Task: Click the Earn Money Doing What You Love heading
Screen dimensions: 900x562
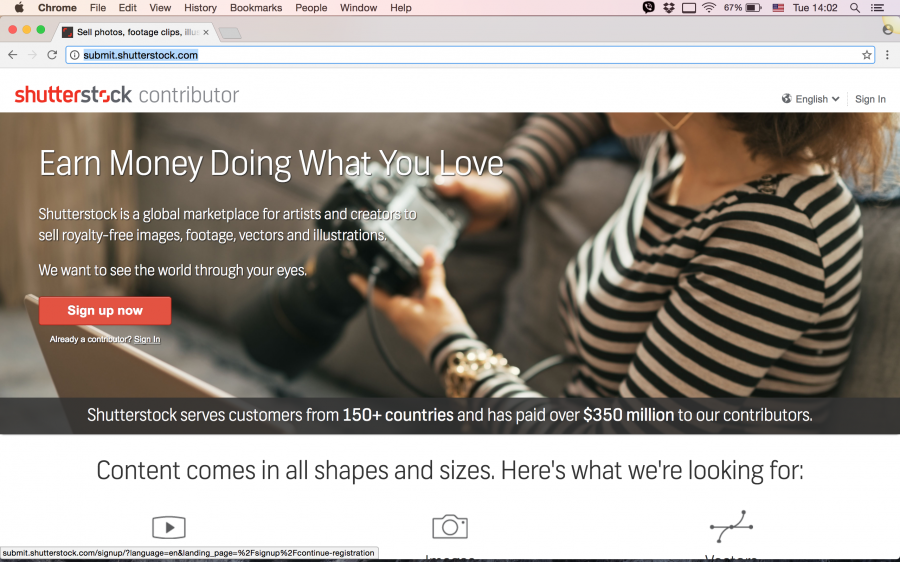Action: click(271, 164)
